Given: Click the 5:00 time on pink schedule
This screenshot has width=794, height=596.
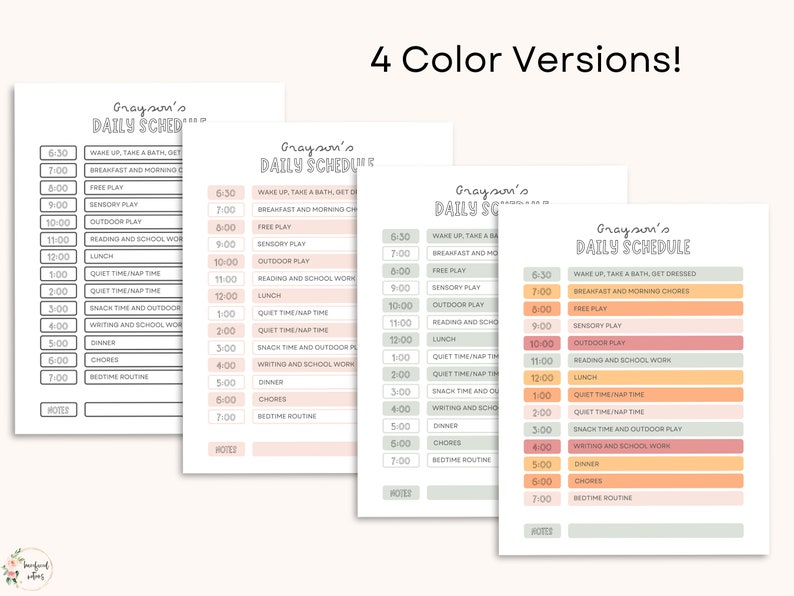Looking at the screenshot, I should (226, 383).
